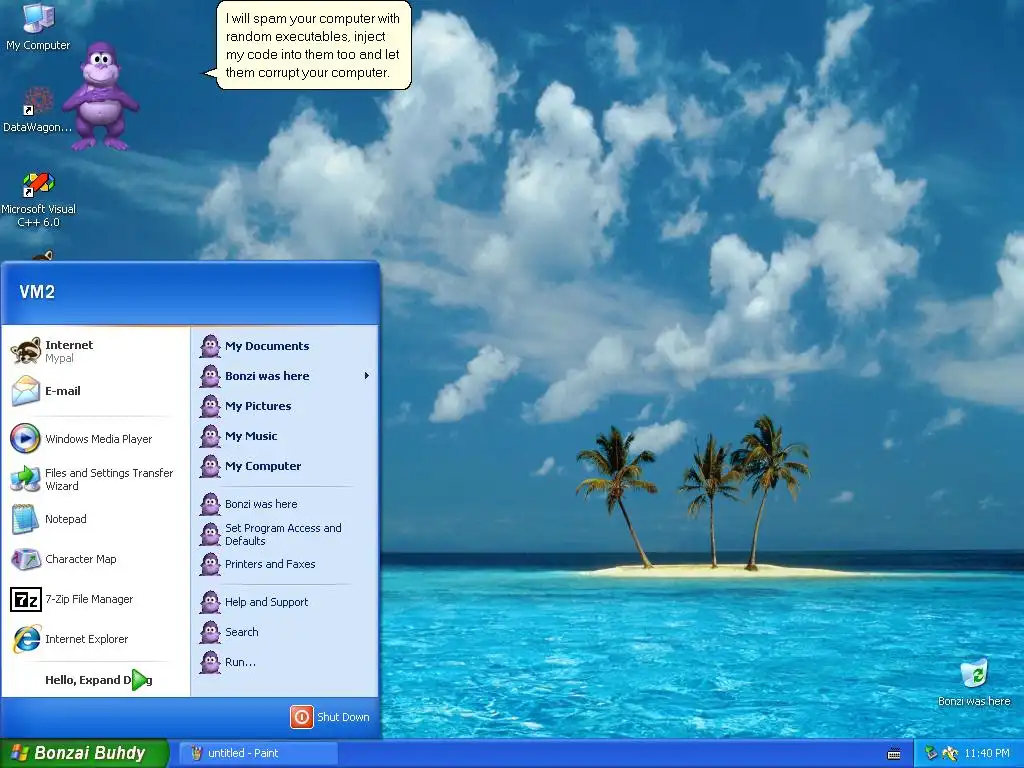Launch 7-Zip File Manager
The image size is (1024, 768).
pos(95,599)
